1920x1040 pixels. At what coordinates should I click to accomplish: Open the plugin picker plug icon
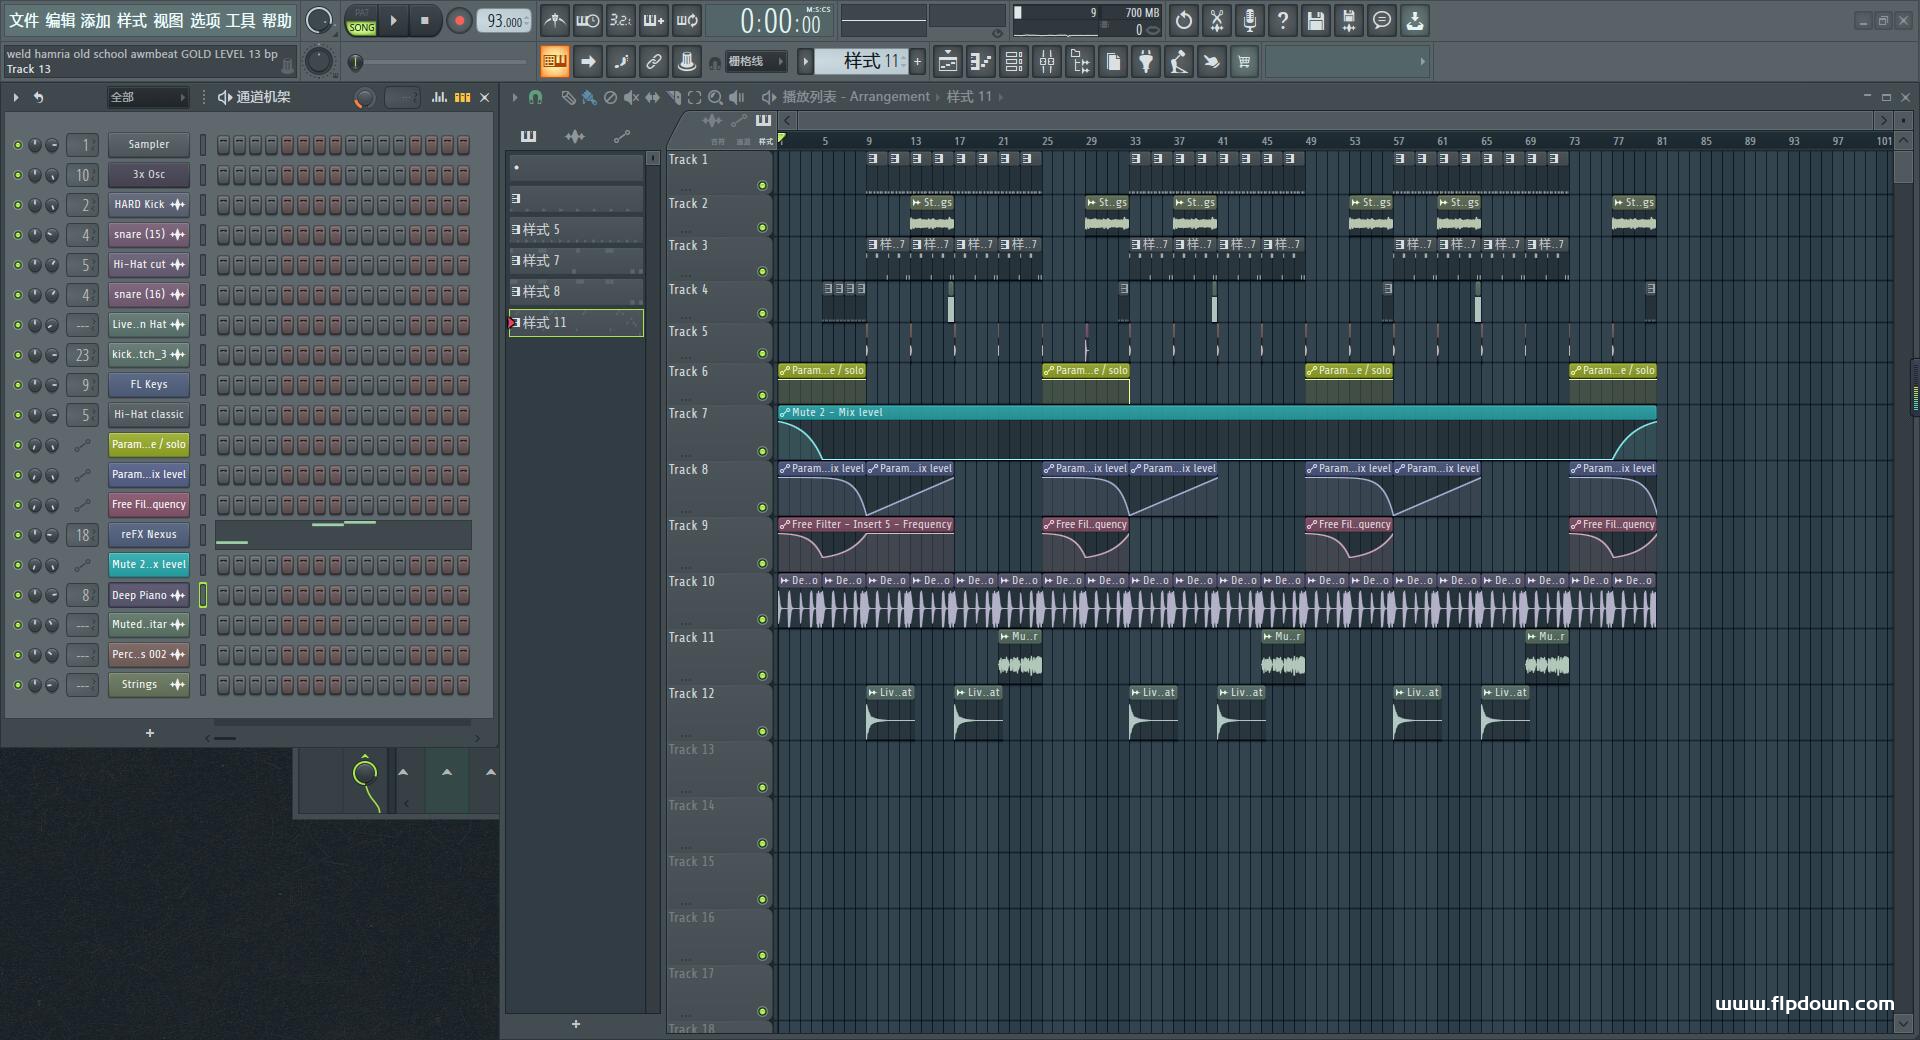(1146, 62)
